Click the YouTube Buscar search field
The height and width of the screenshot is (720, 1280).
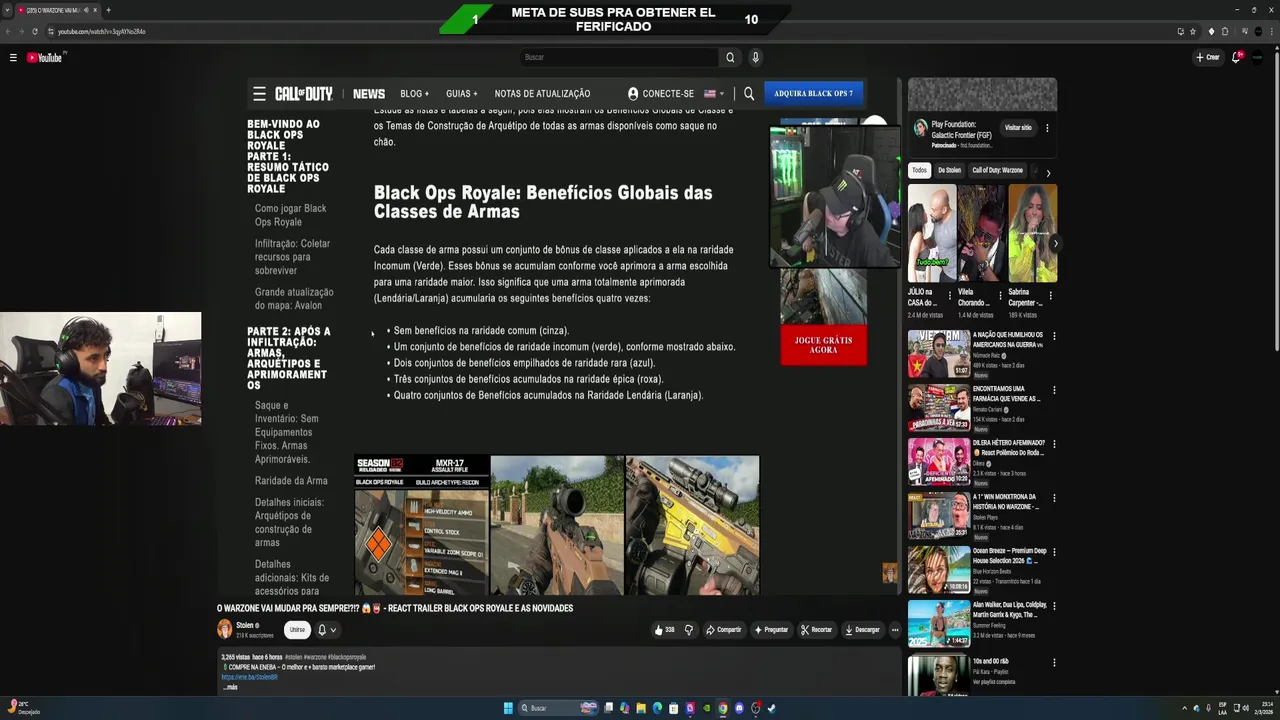tap(620, 57)
